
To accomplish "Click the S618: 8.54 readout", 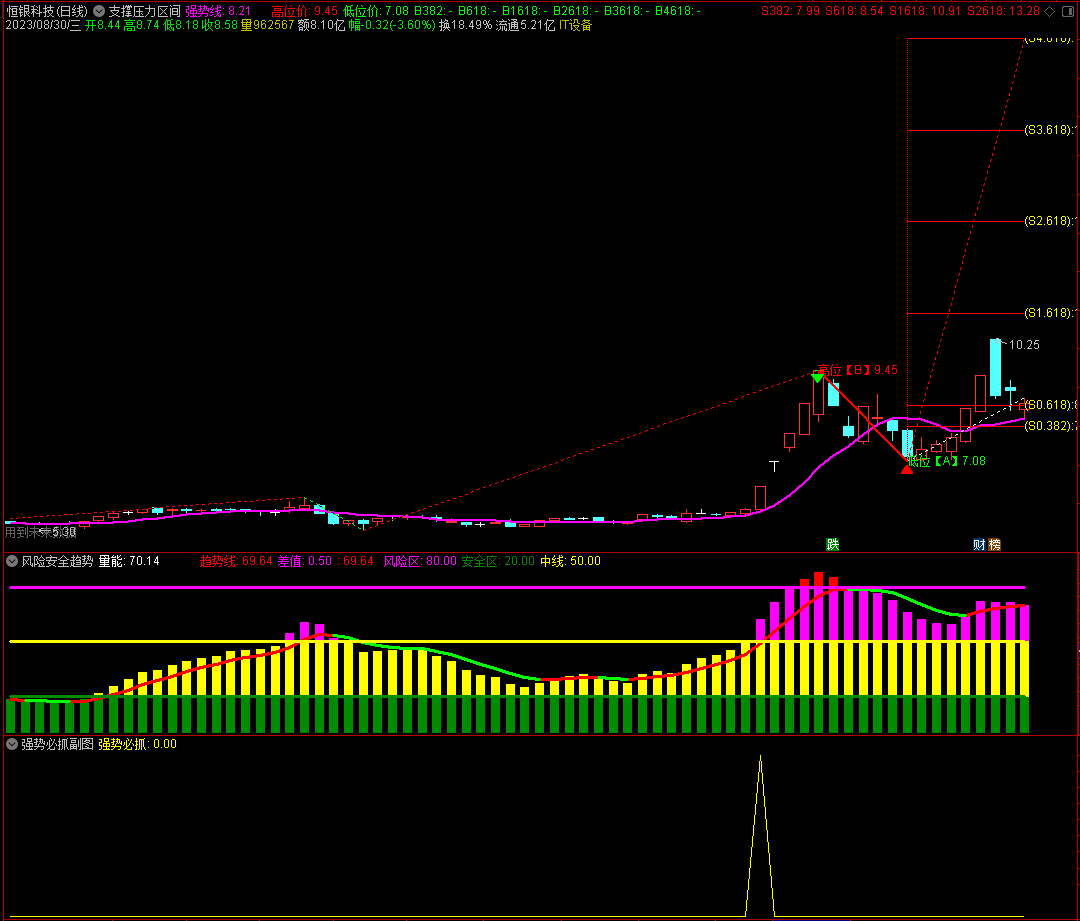I will point(854,11).
